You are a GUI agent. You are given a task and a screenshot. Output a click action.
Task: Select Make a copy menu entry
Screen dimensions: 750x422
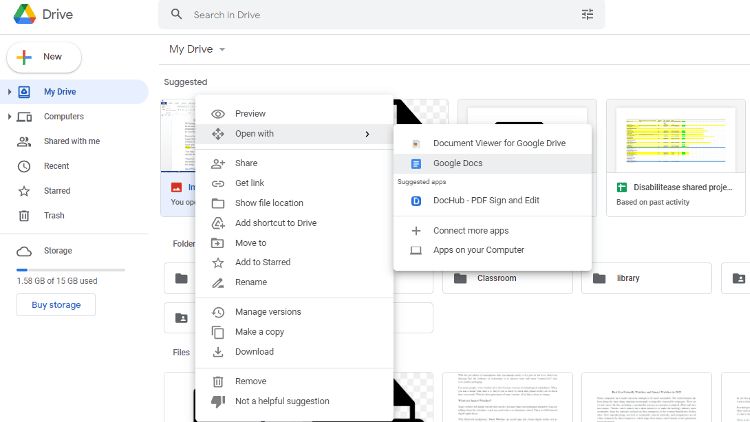(x=294, y=332)
